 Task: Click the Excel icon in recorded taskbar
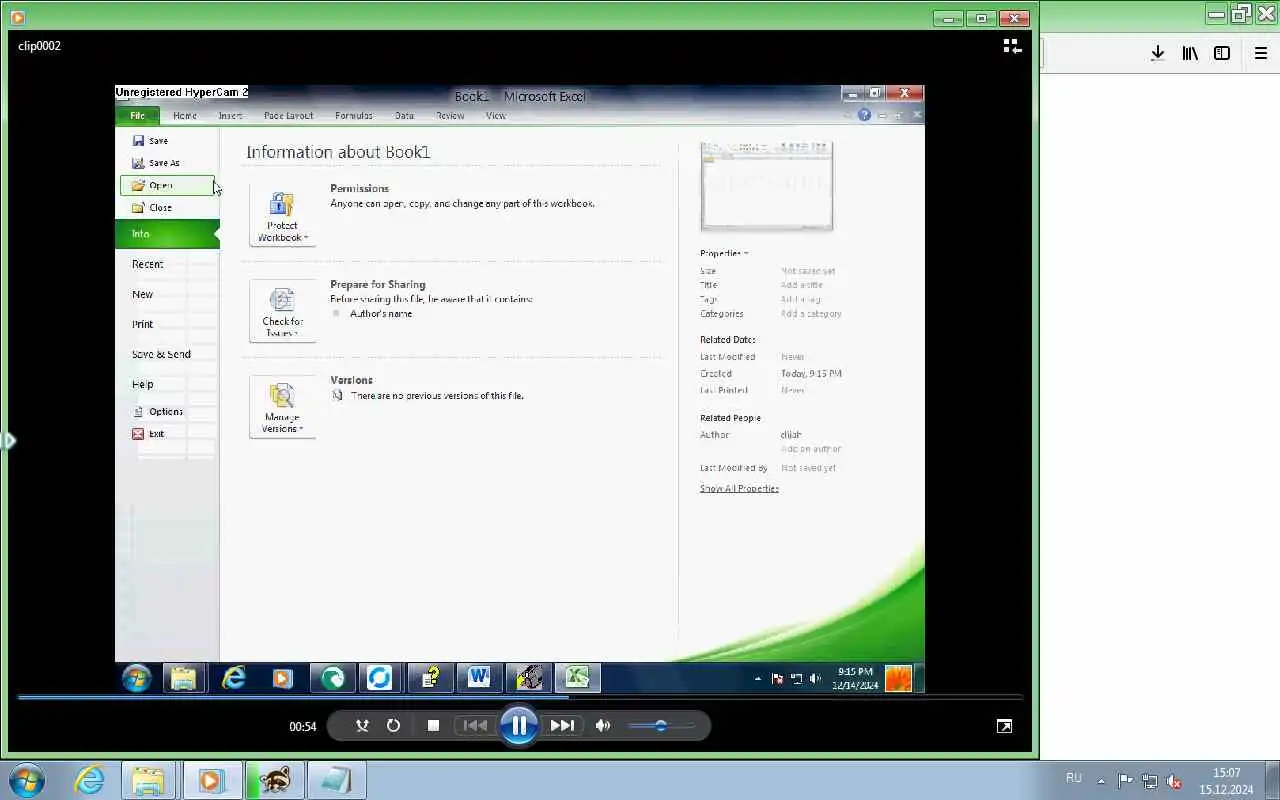(577, 678)
